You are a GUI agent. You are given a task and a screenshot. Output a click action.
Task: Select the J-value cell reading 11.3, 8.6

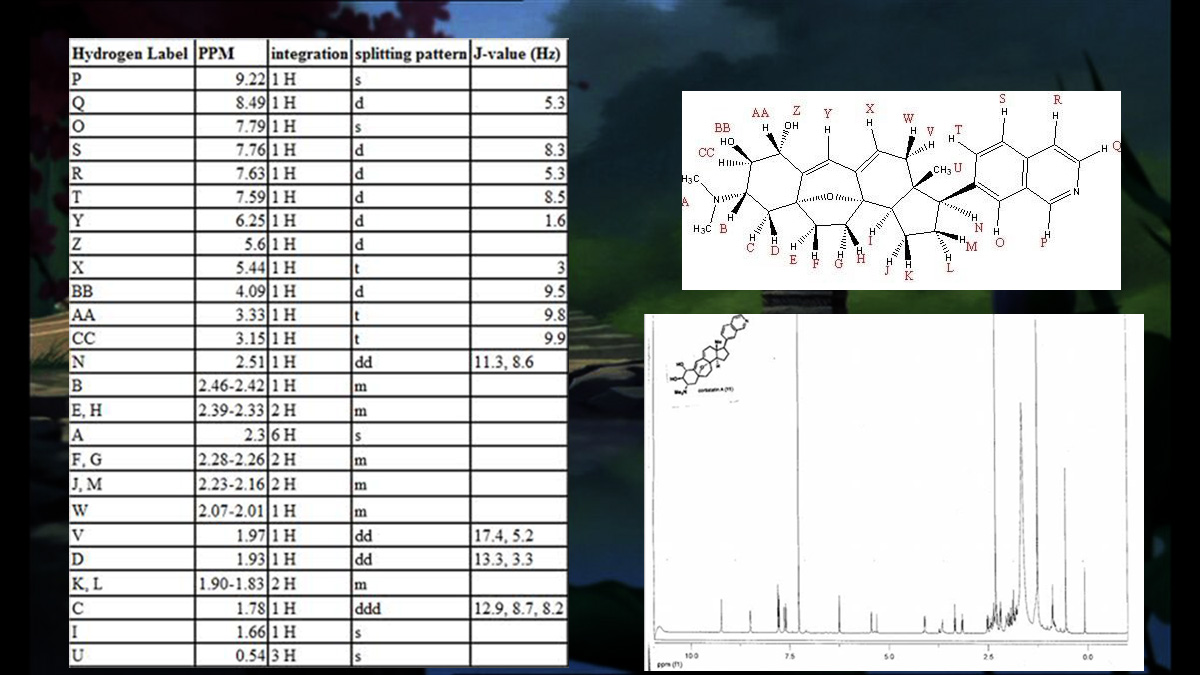coord(518,363)
